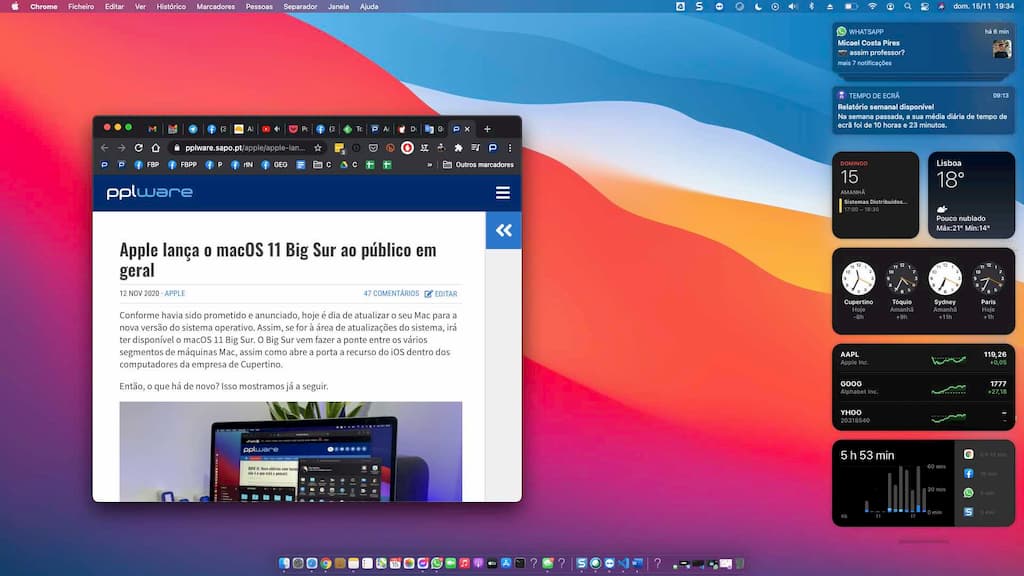Go back in Chrome history

[104, 148]
